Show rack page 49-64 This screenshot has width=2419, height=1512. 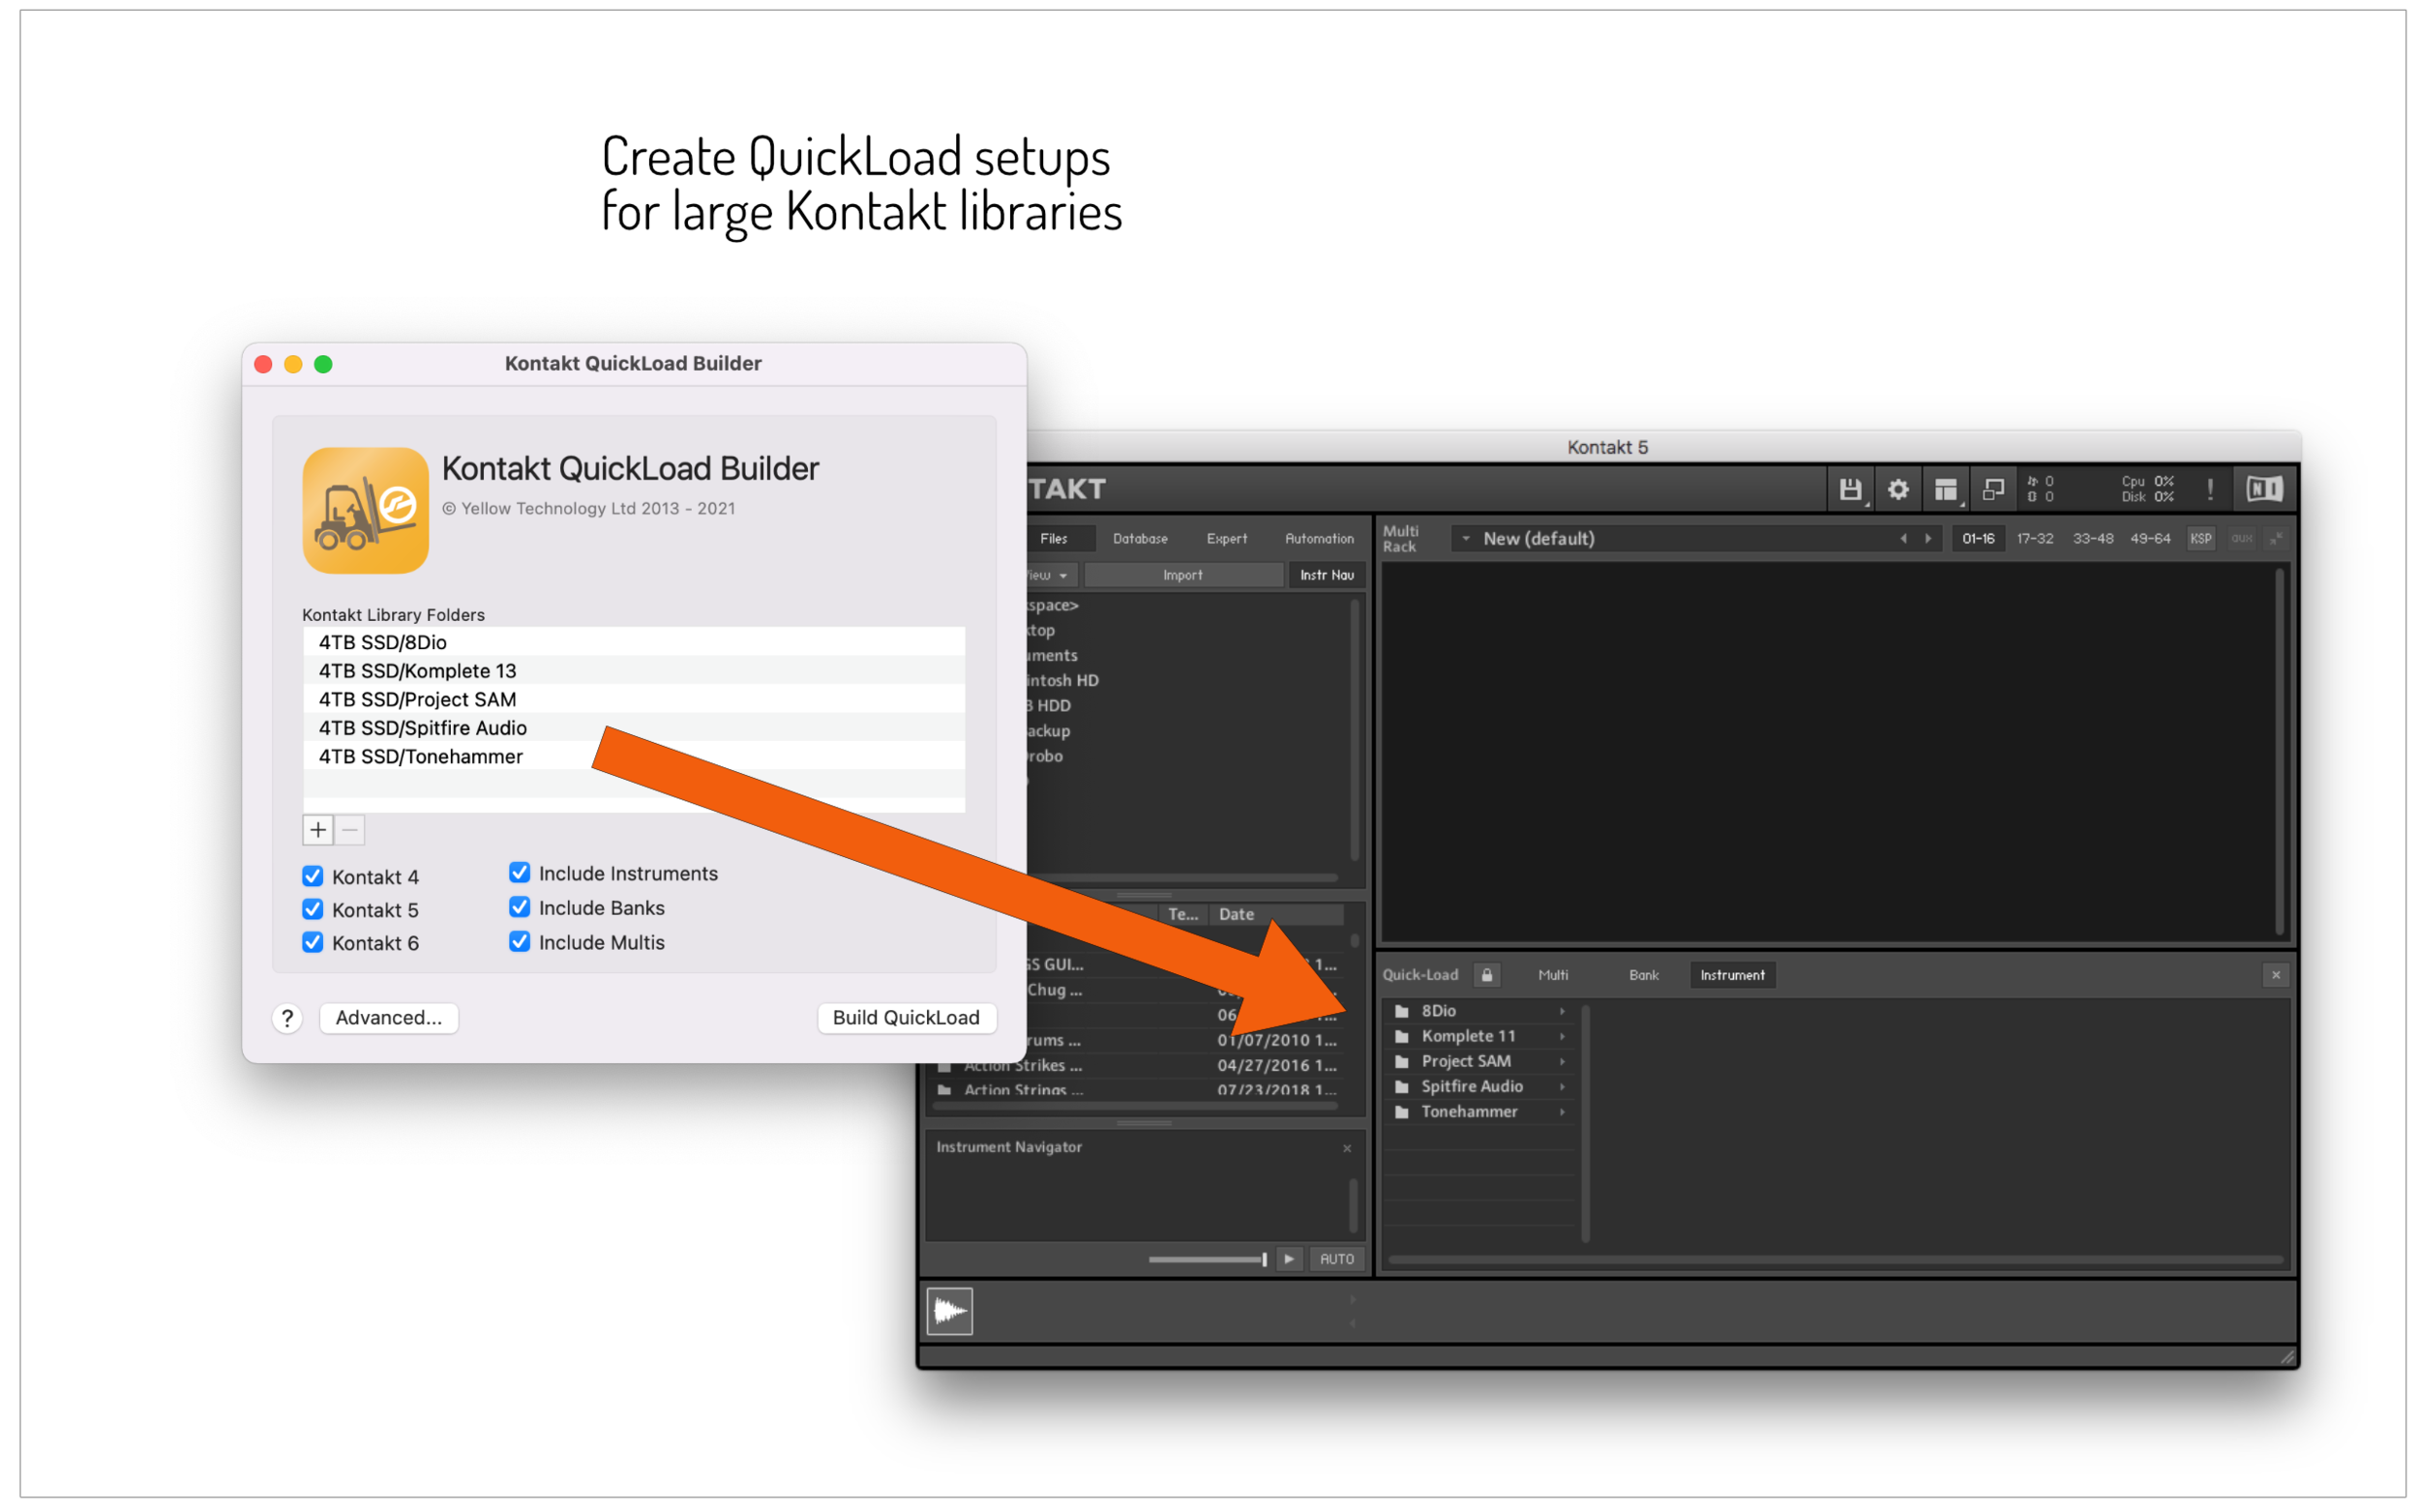click(2149, 538)
